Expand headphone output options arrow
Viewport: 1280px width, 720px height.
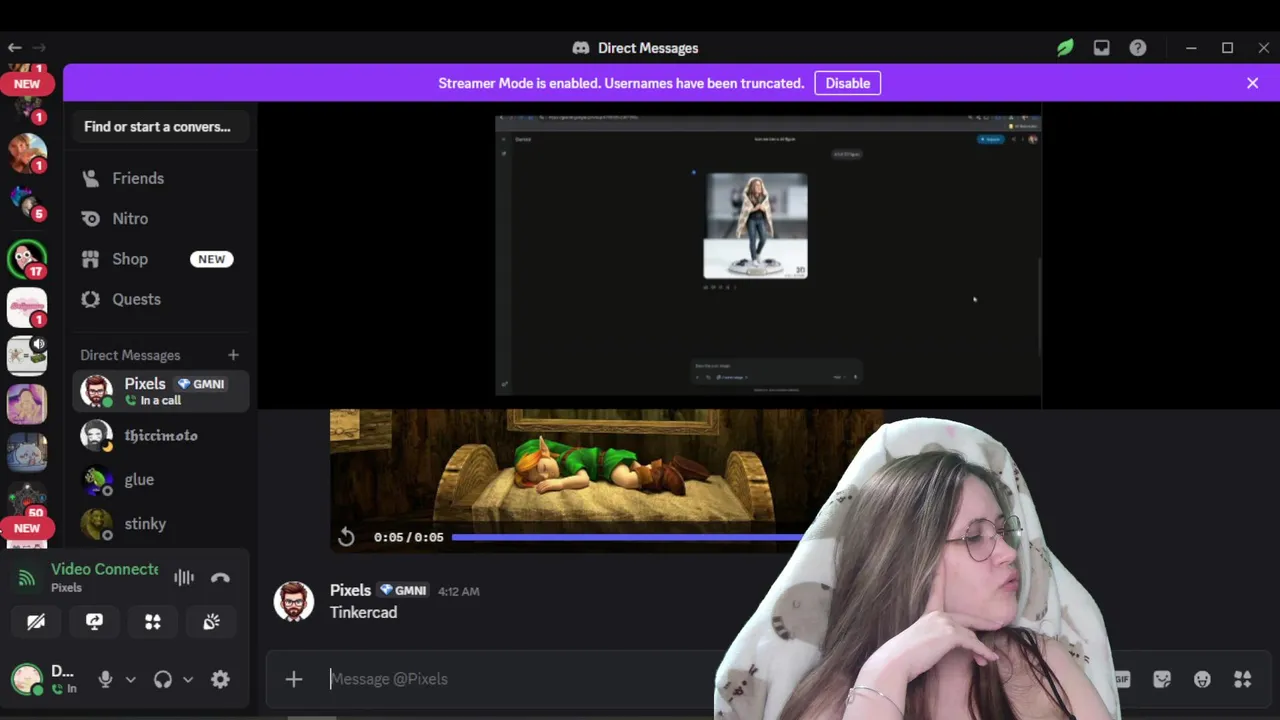tap(188, 680)
